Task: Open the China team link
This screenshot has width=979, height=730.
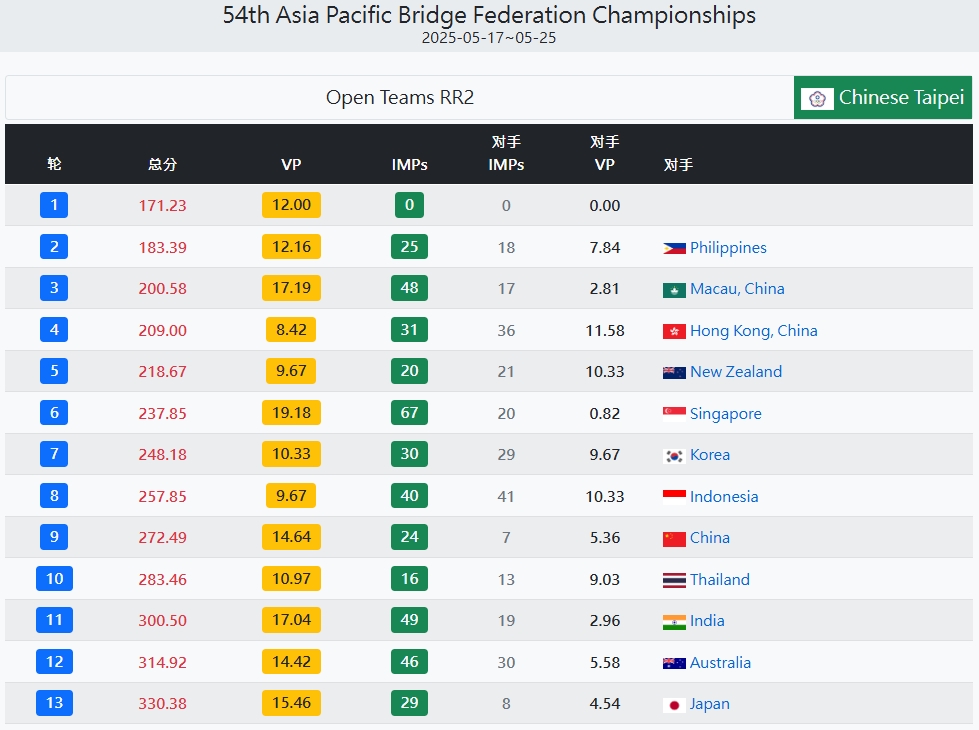Action: point(710,538)
